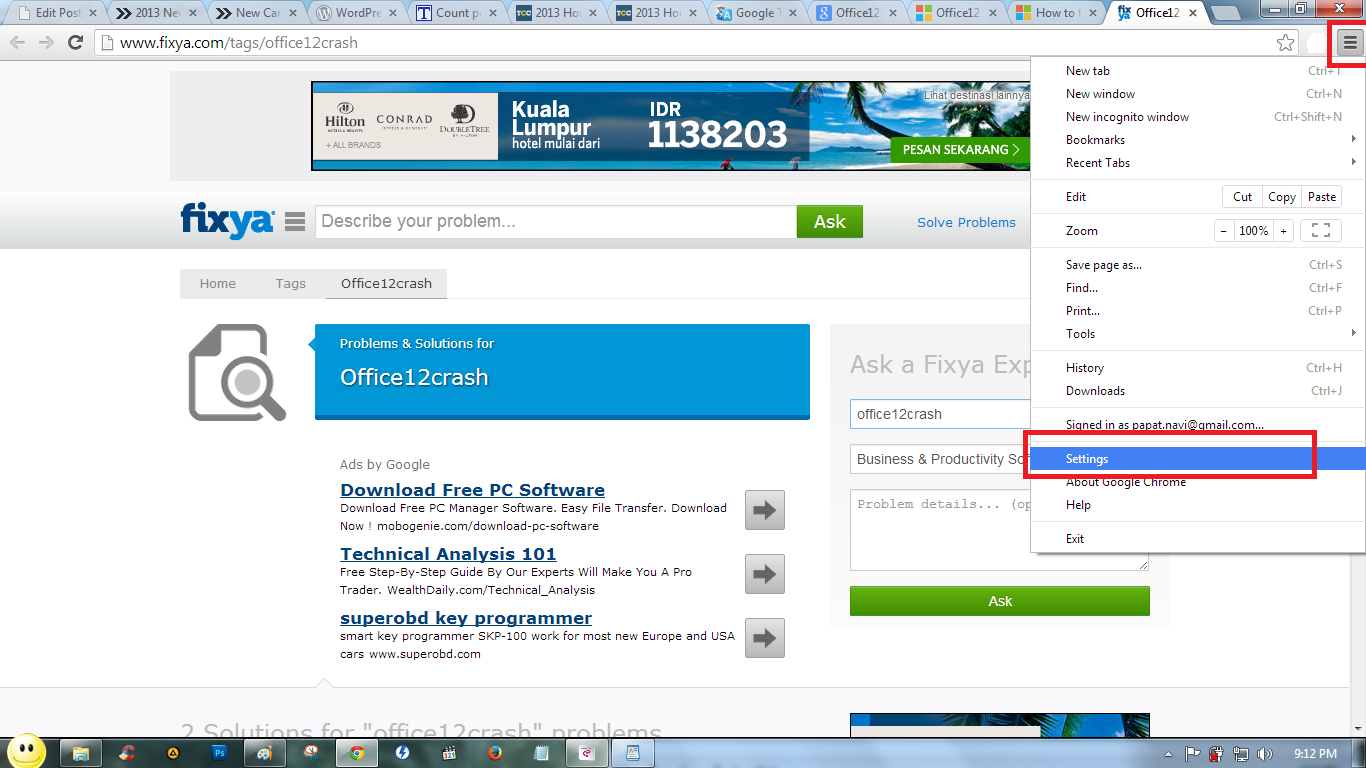
Task: Click the wide green Ask button under Problem details
Action: click(x=1000, y=601)
